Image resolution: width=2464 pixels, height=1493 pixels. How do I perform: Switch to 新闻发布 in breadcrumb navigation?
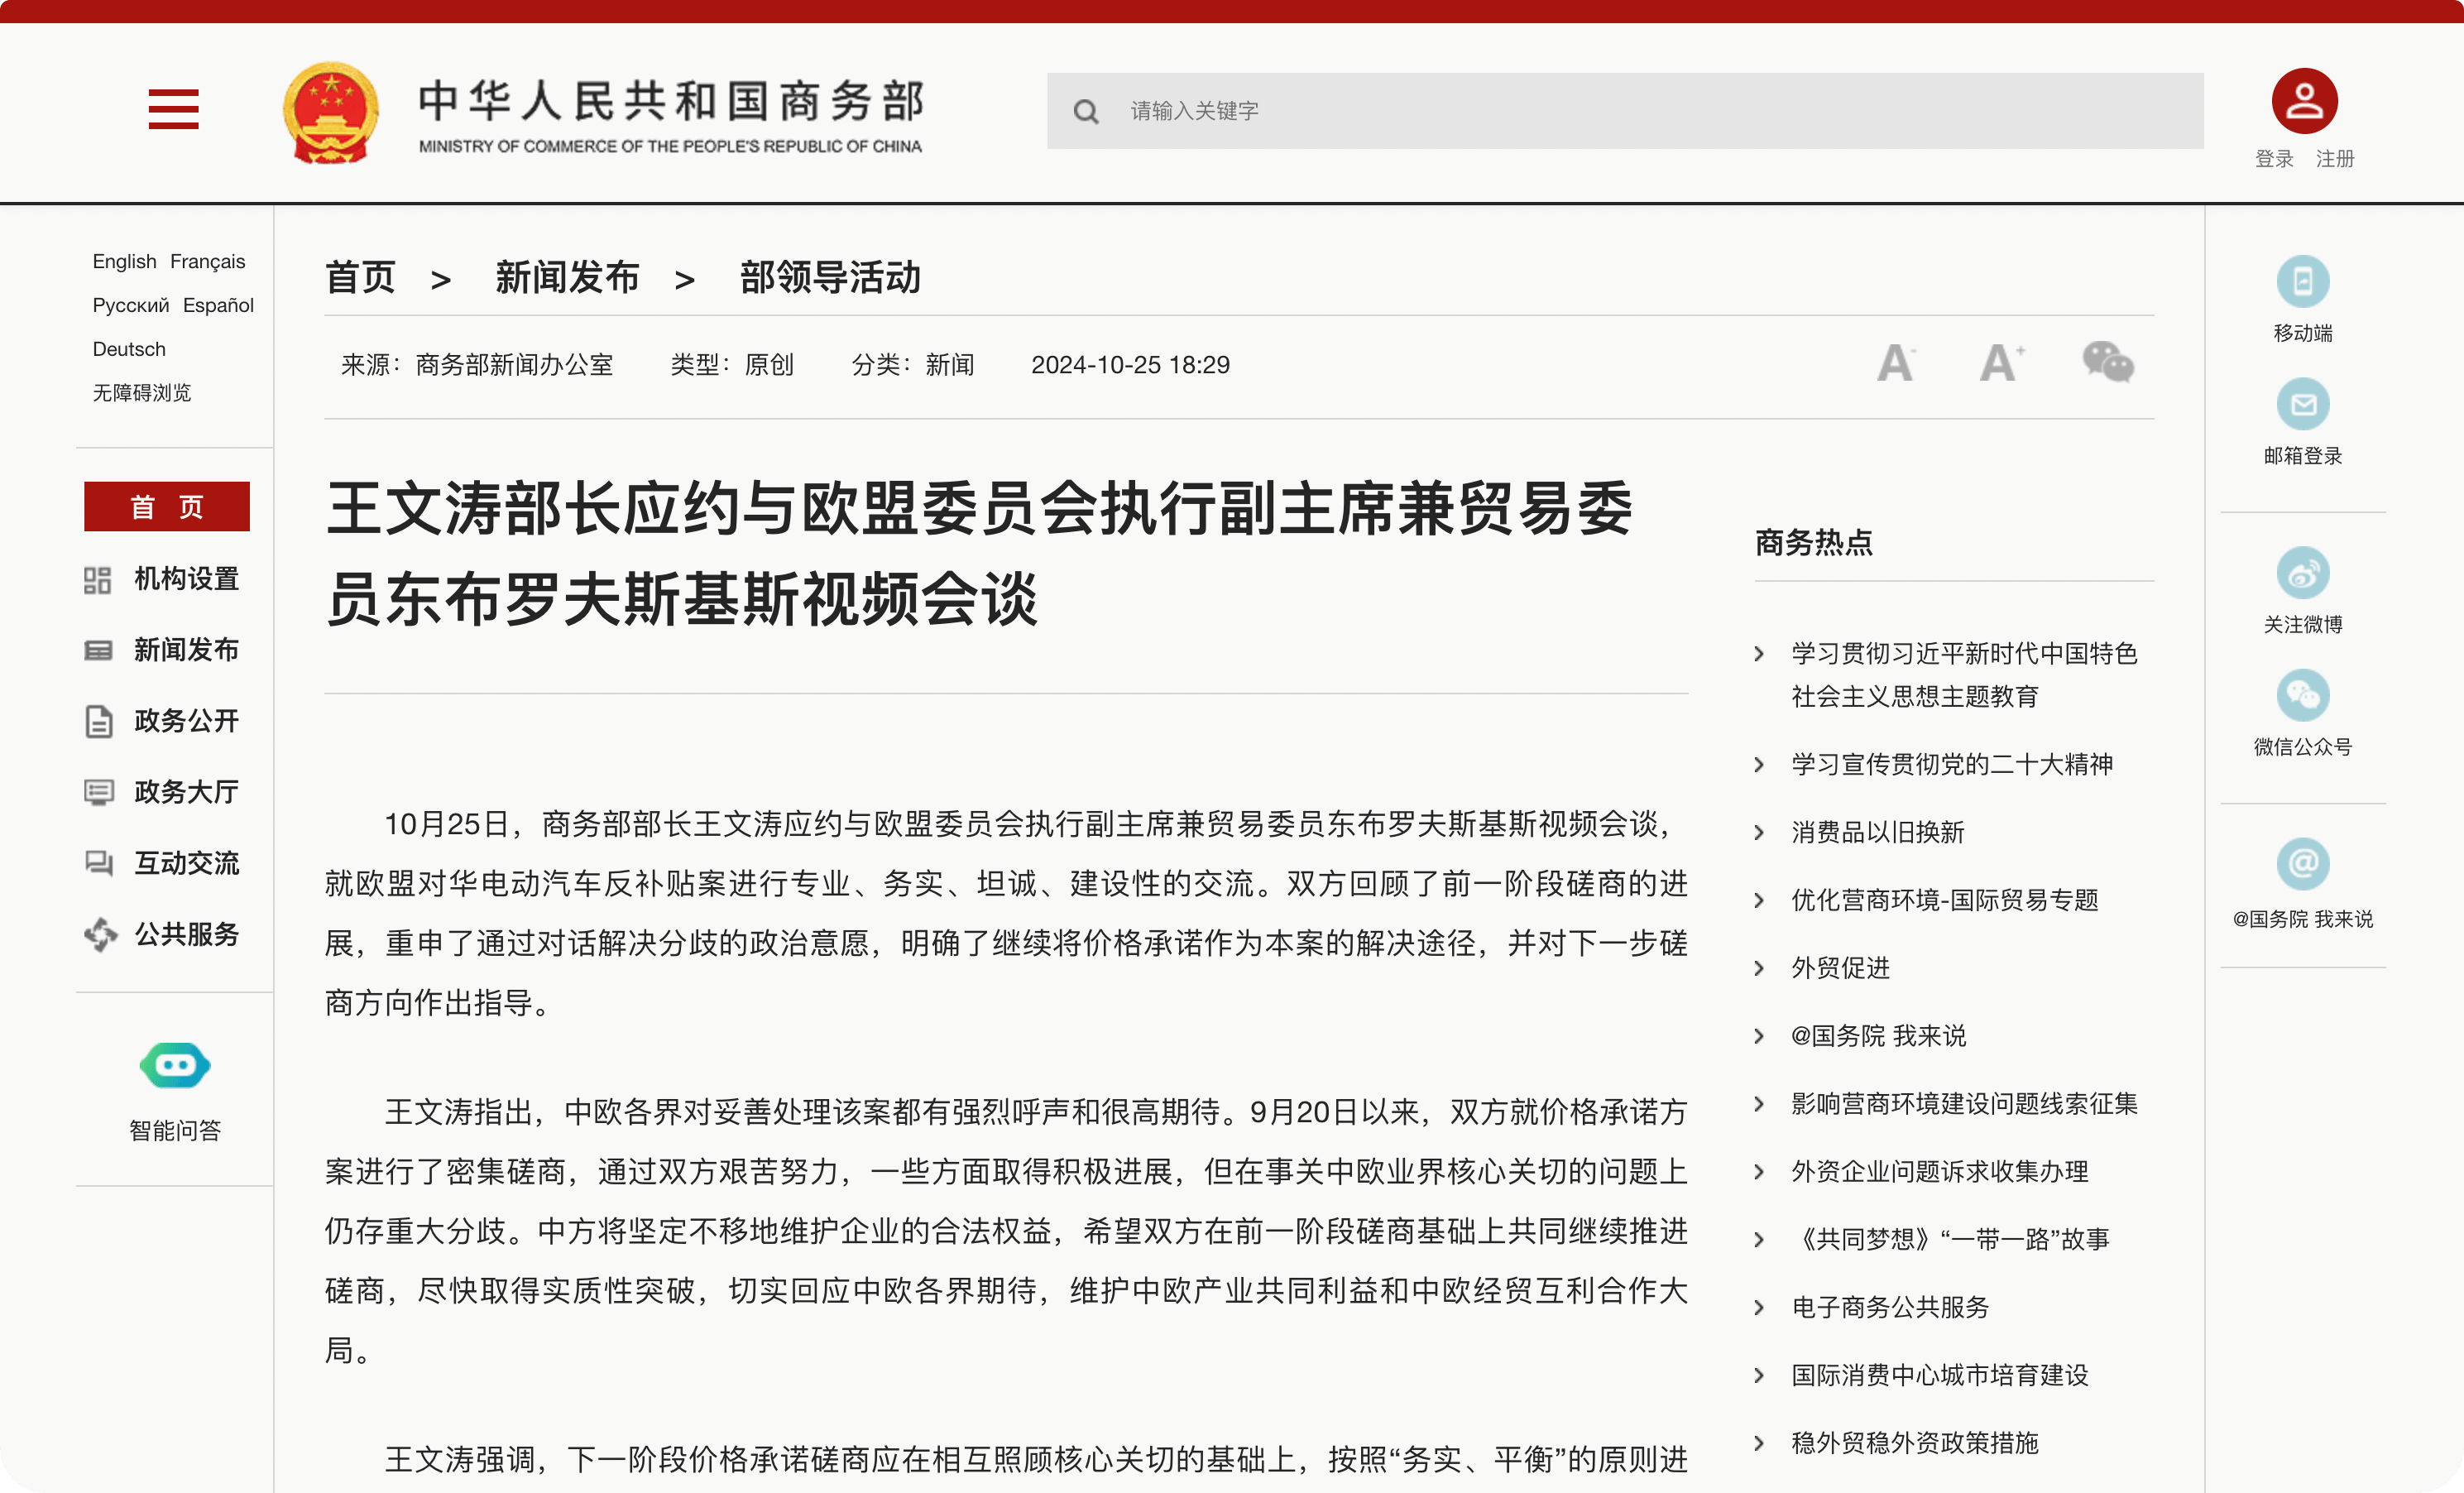click(x=567, y=279)
